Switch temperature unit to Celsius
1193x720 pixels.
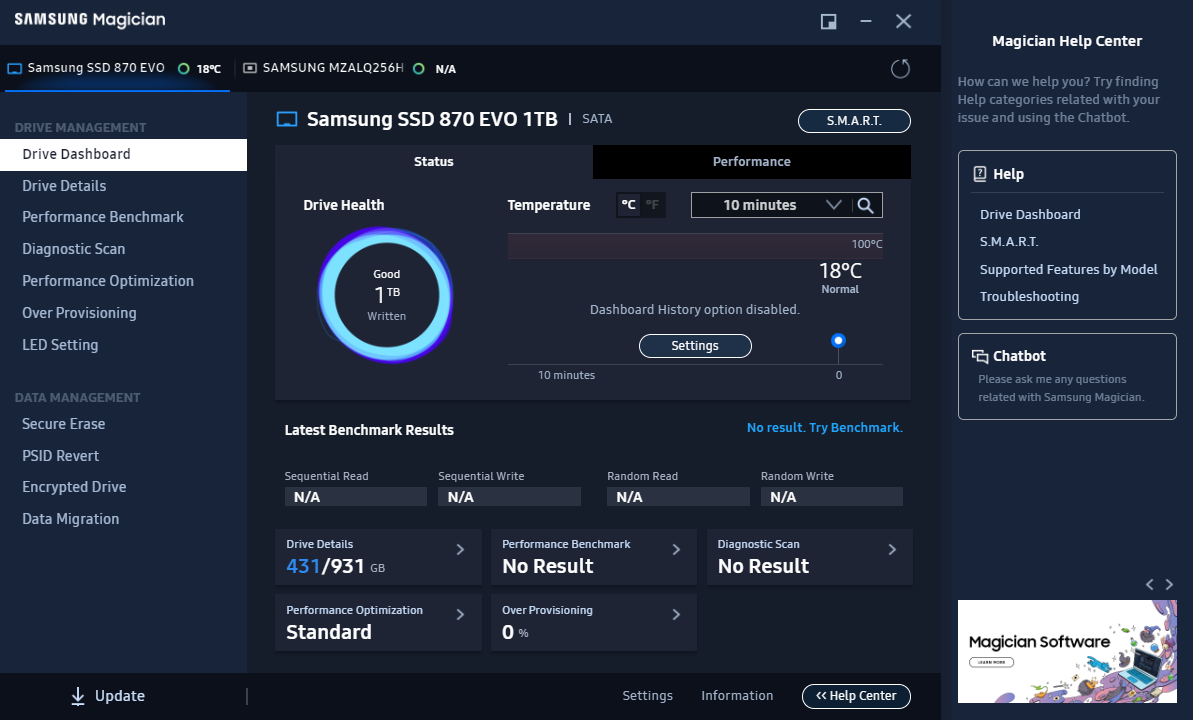click(628, 205)
